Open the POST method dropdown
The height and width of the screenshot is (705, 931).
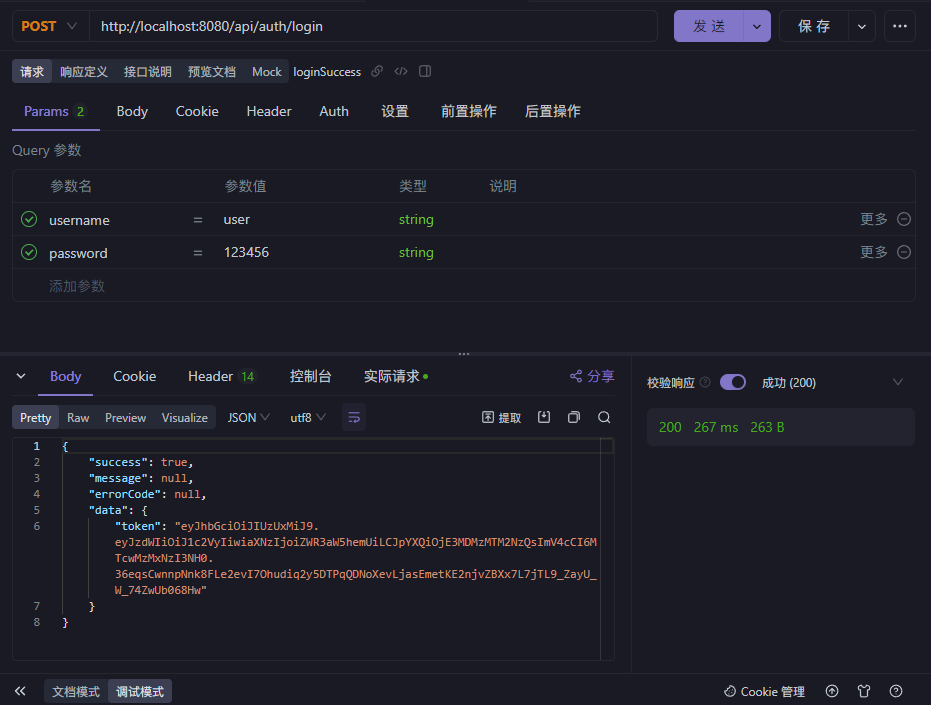point(49,26)
